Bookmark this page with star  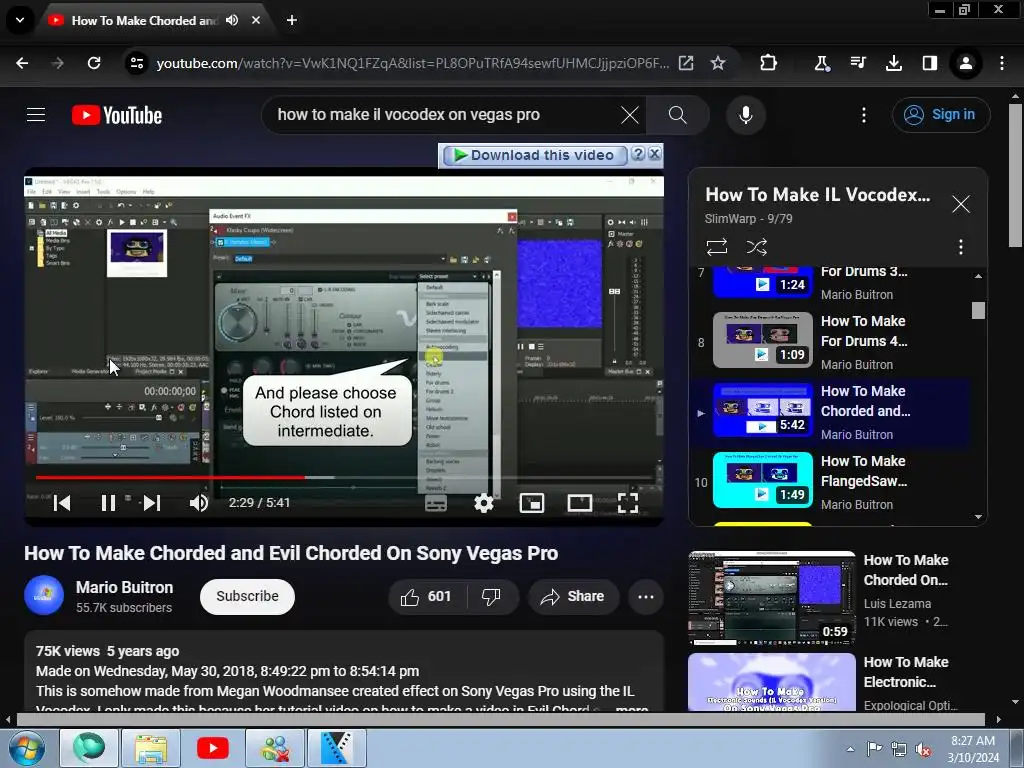(x=718, y=63)
